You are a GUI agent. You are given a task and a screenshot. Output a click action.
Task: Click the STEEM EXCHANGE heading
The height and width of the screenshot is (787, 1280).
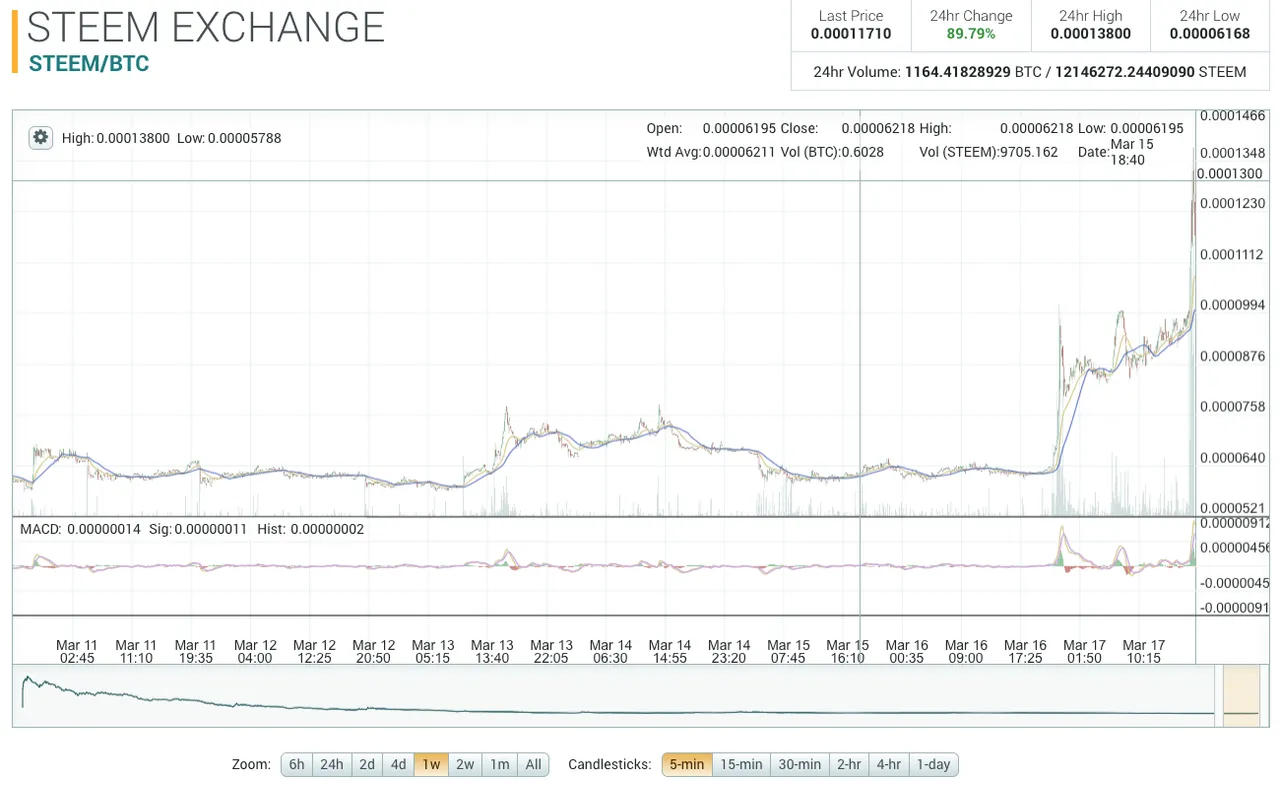click(x=206, y=26)
